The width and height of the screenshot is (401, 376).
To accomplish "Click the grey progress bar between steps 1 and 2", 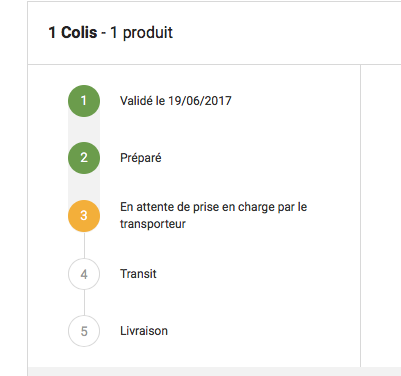I will click(x=84, y=129).
